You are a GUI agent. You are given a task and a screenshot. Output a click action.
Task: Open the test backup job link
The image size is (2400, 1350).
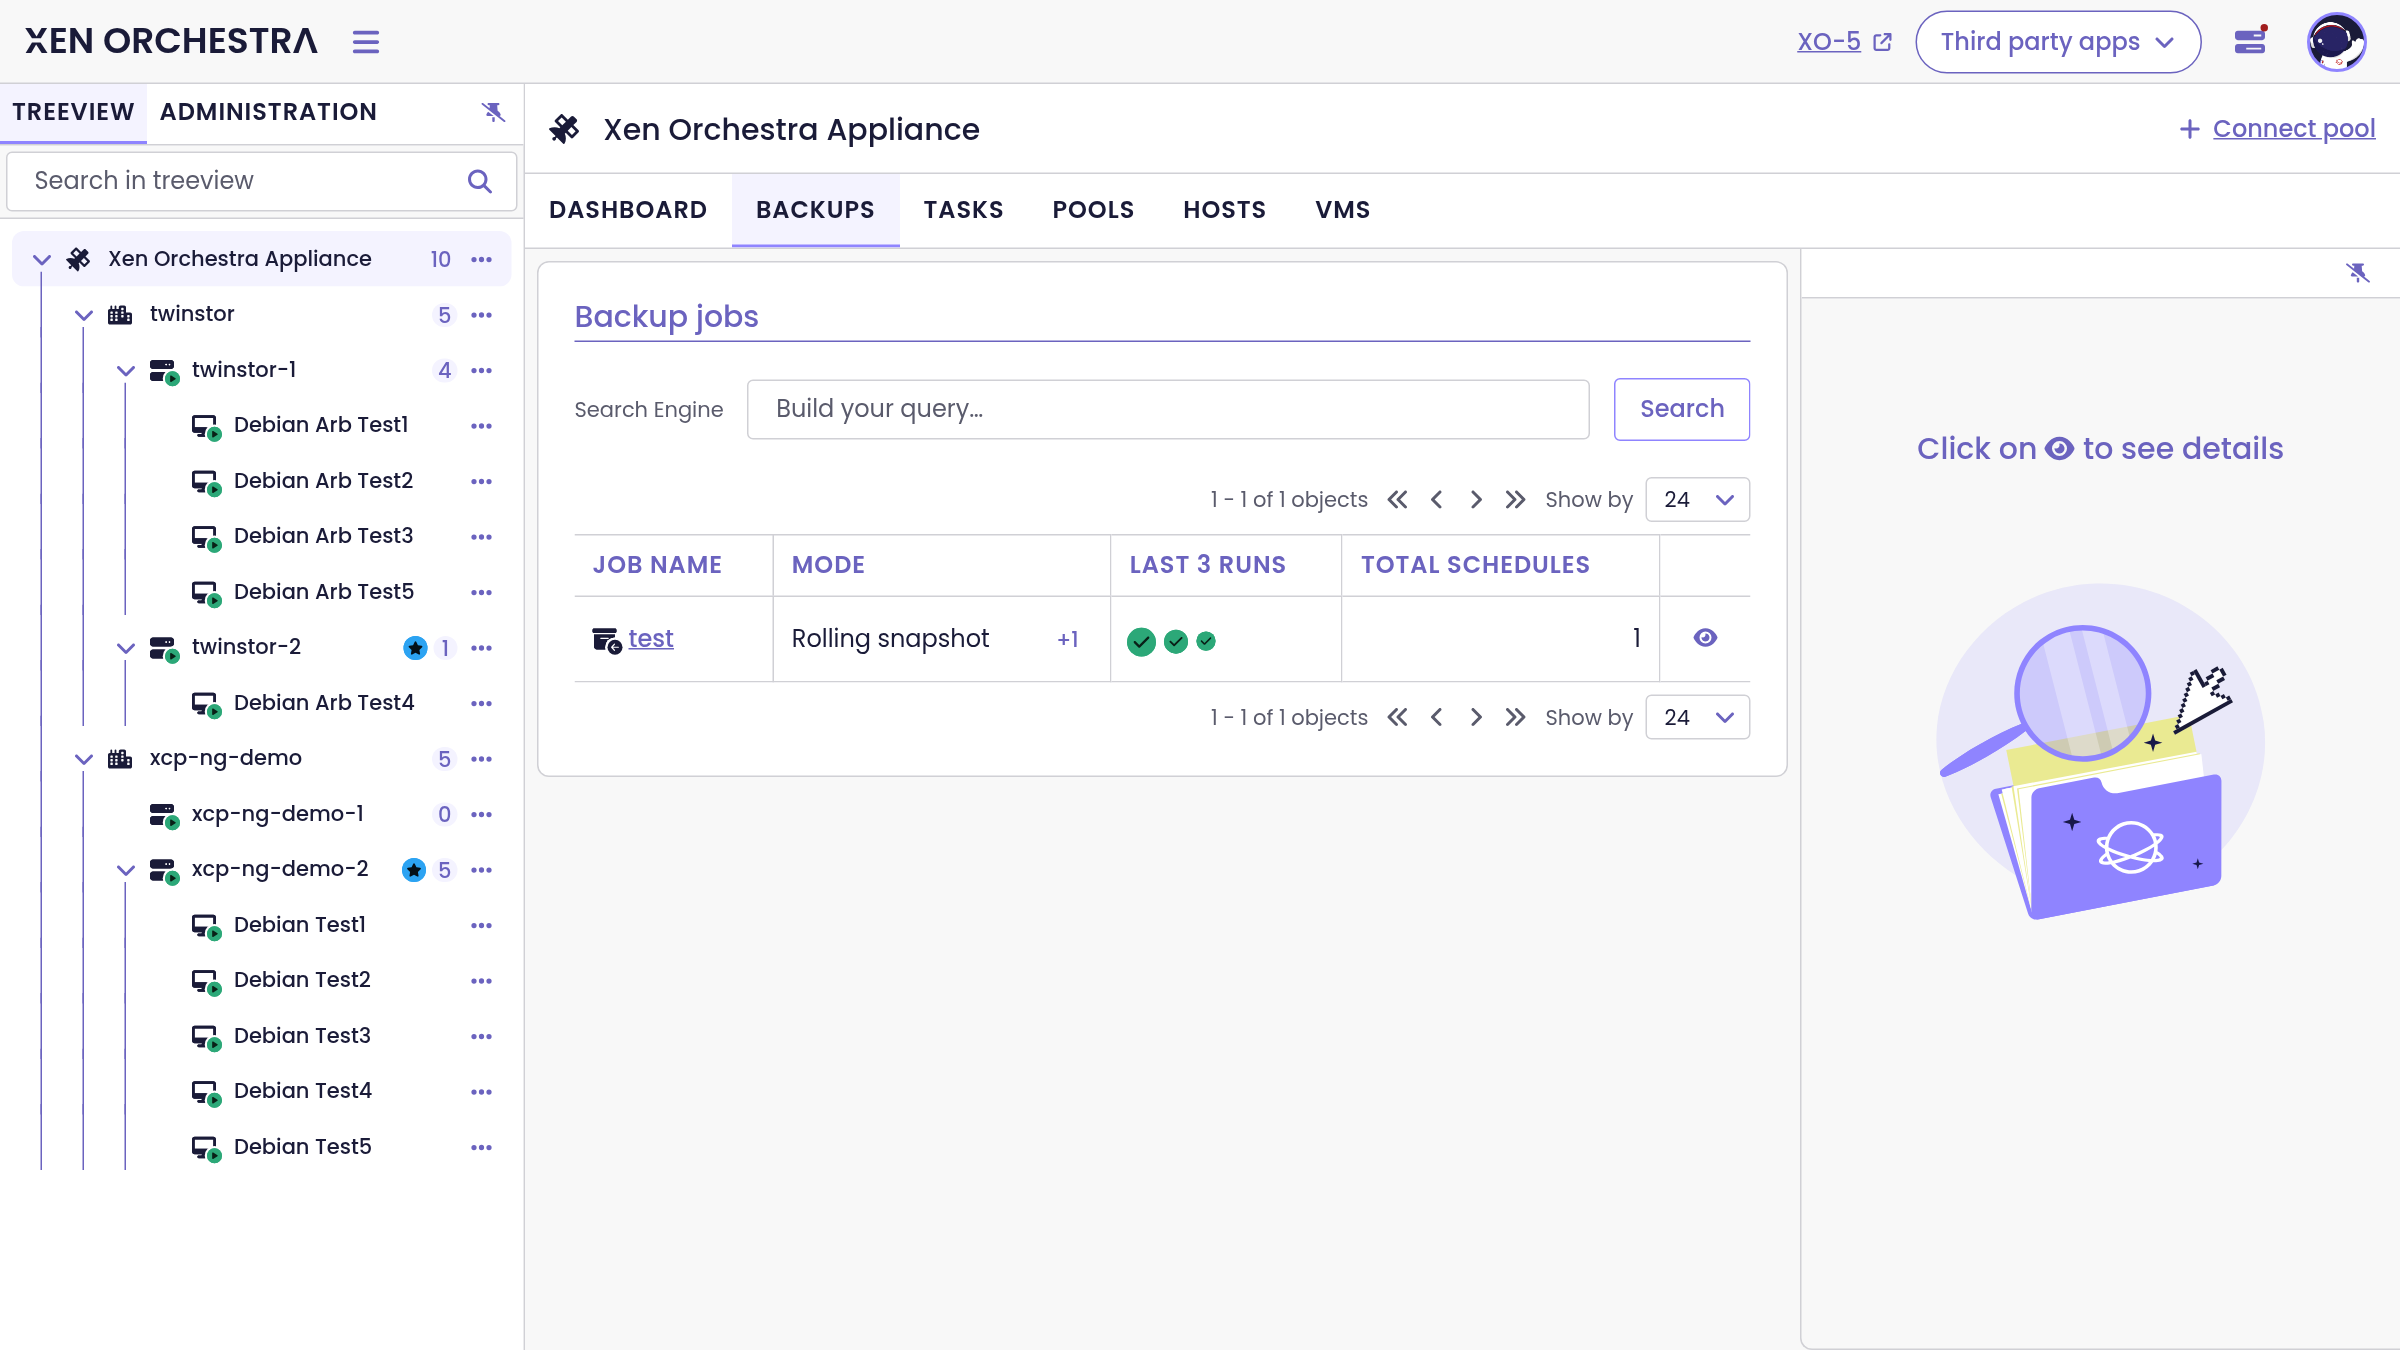(x=651, y=639)
